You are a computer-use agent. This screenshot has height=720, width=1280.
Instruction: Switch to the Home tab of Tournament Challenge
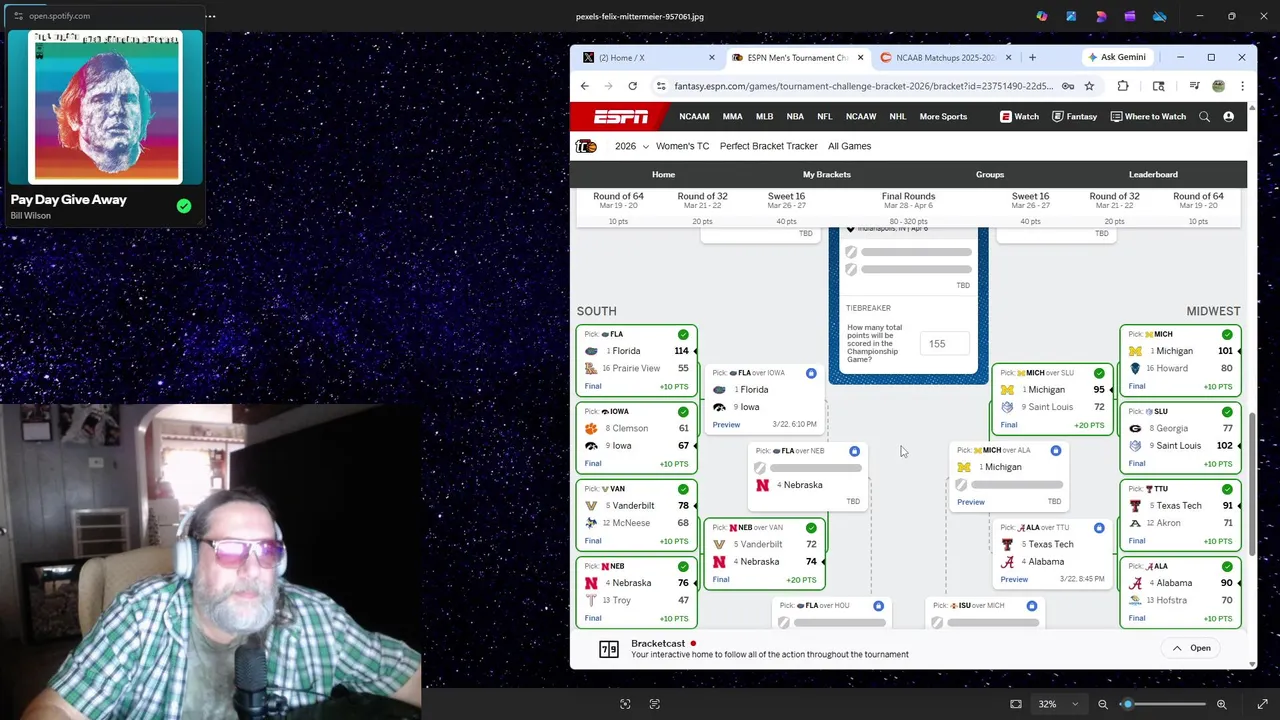coord(663,174)
